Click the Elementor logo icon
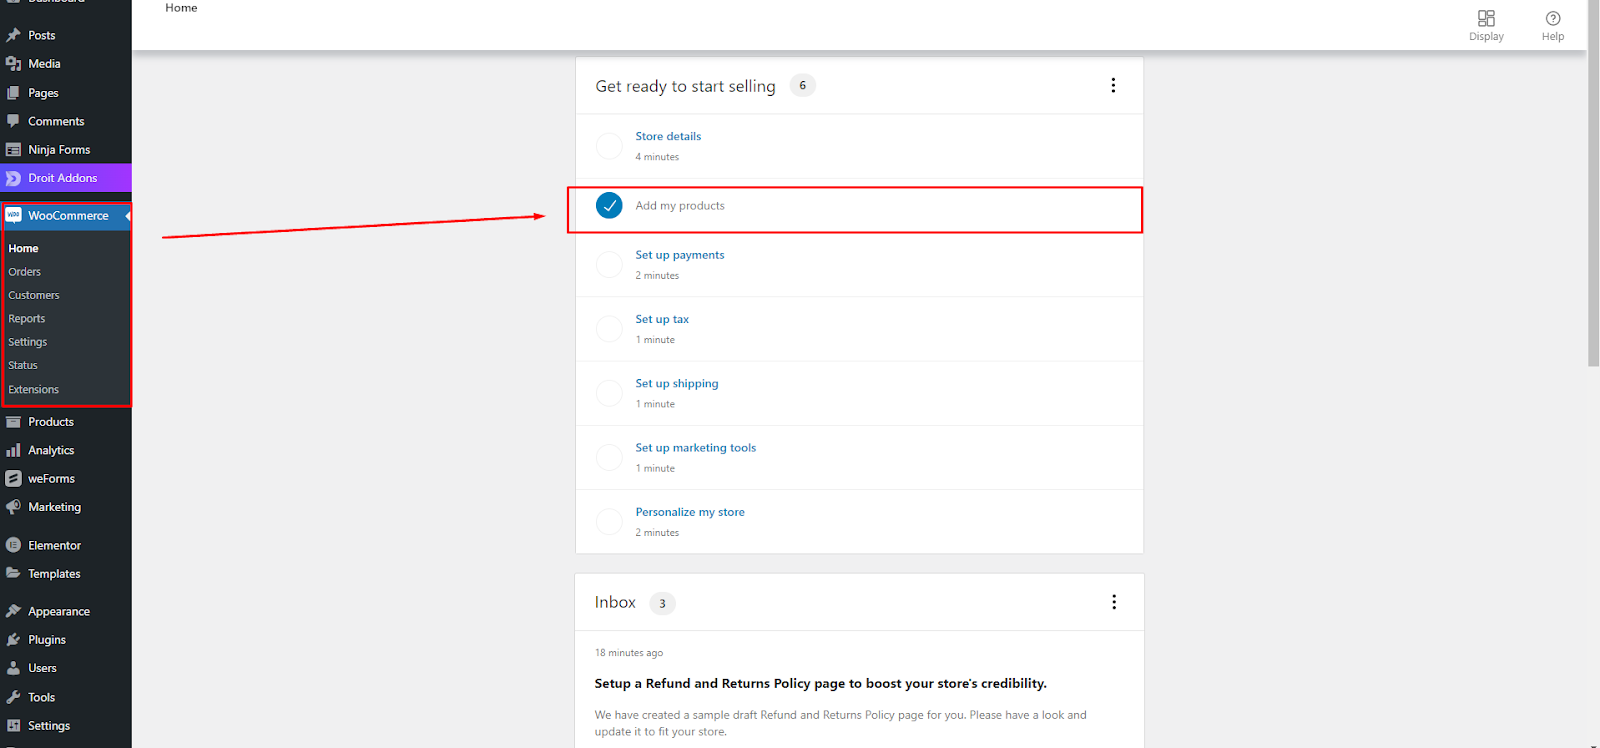Image resolution: width=1600 pixels, height=748 pixels. pyautogui.click(x=13, y=545)
